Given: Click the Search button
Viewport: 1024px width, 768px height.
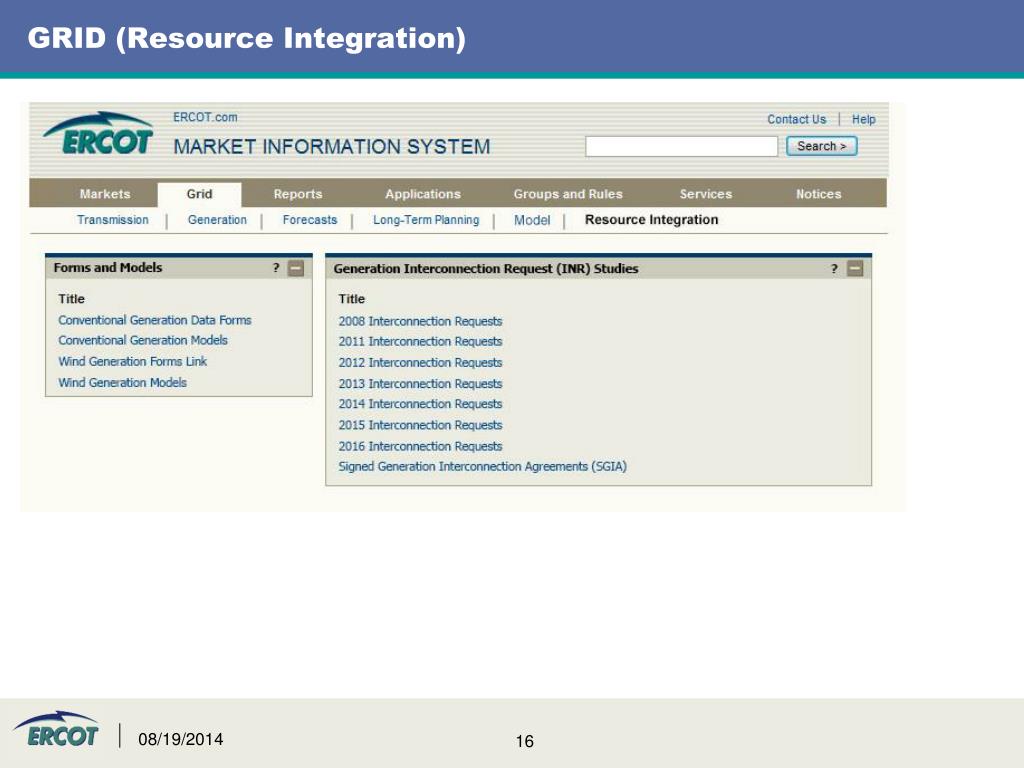Looking at the screenshot, I should [x=822, y=146].
